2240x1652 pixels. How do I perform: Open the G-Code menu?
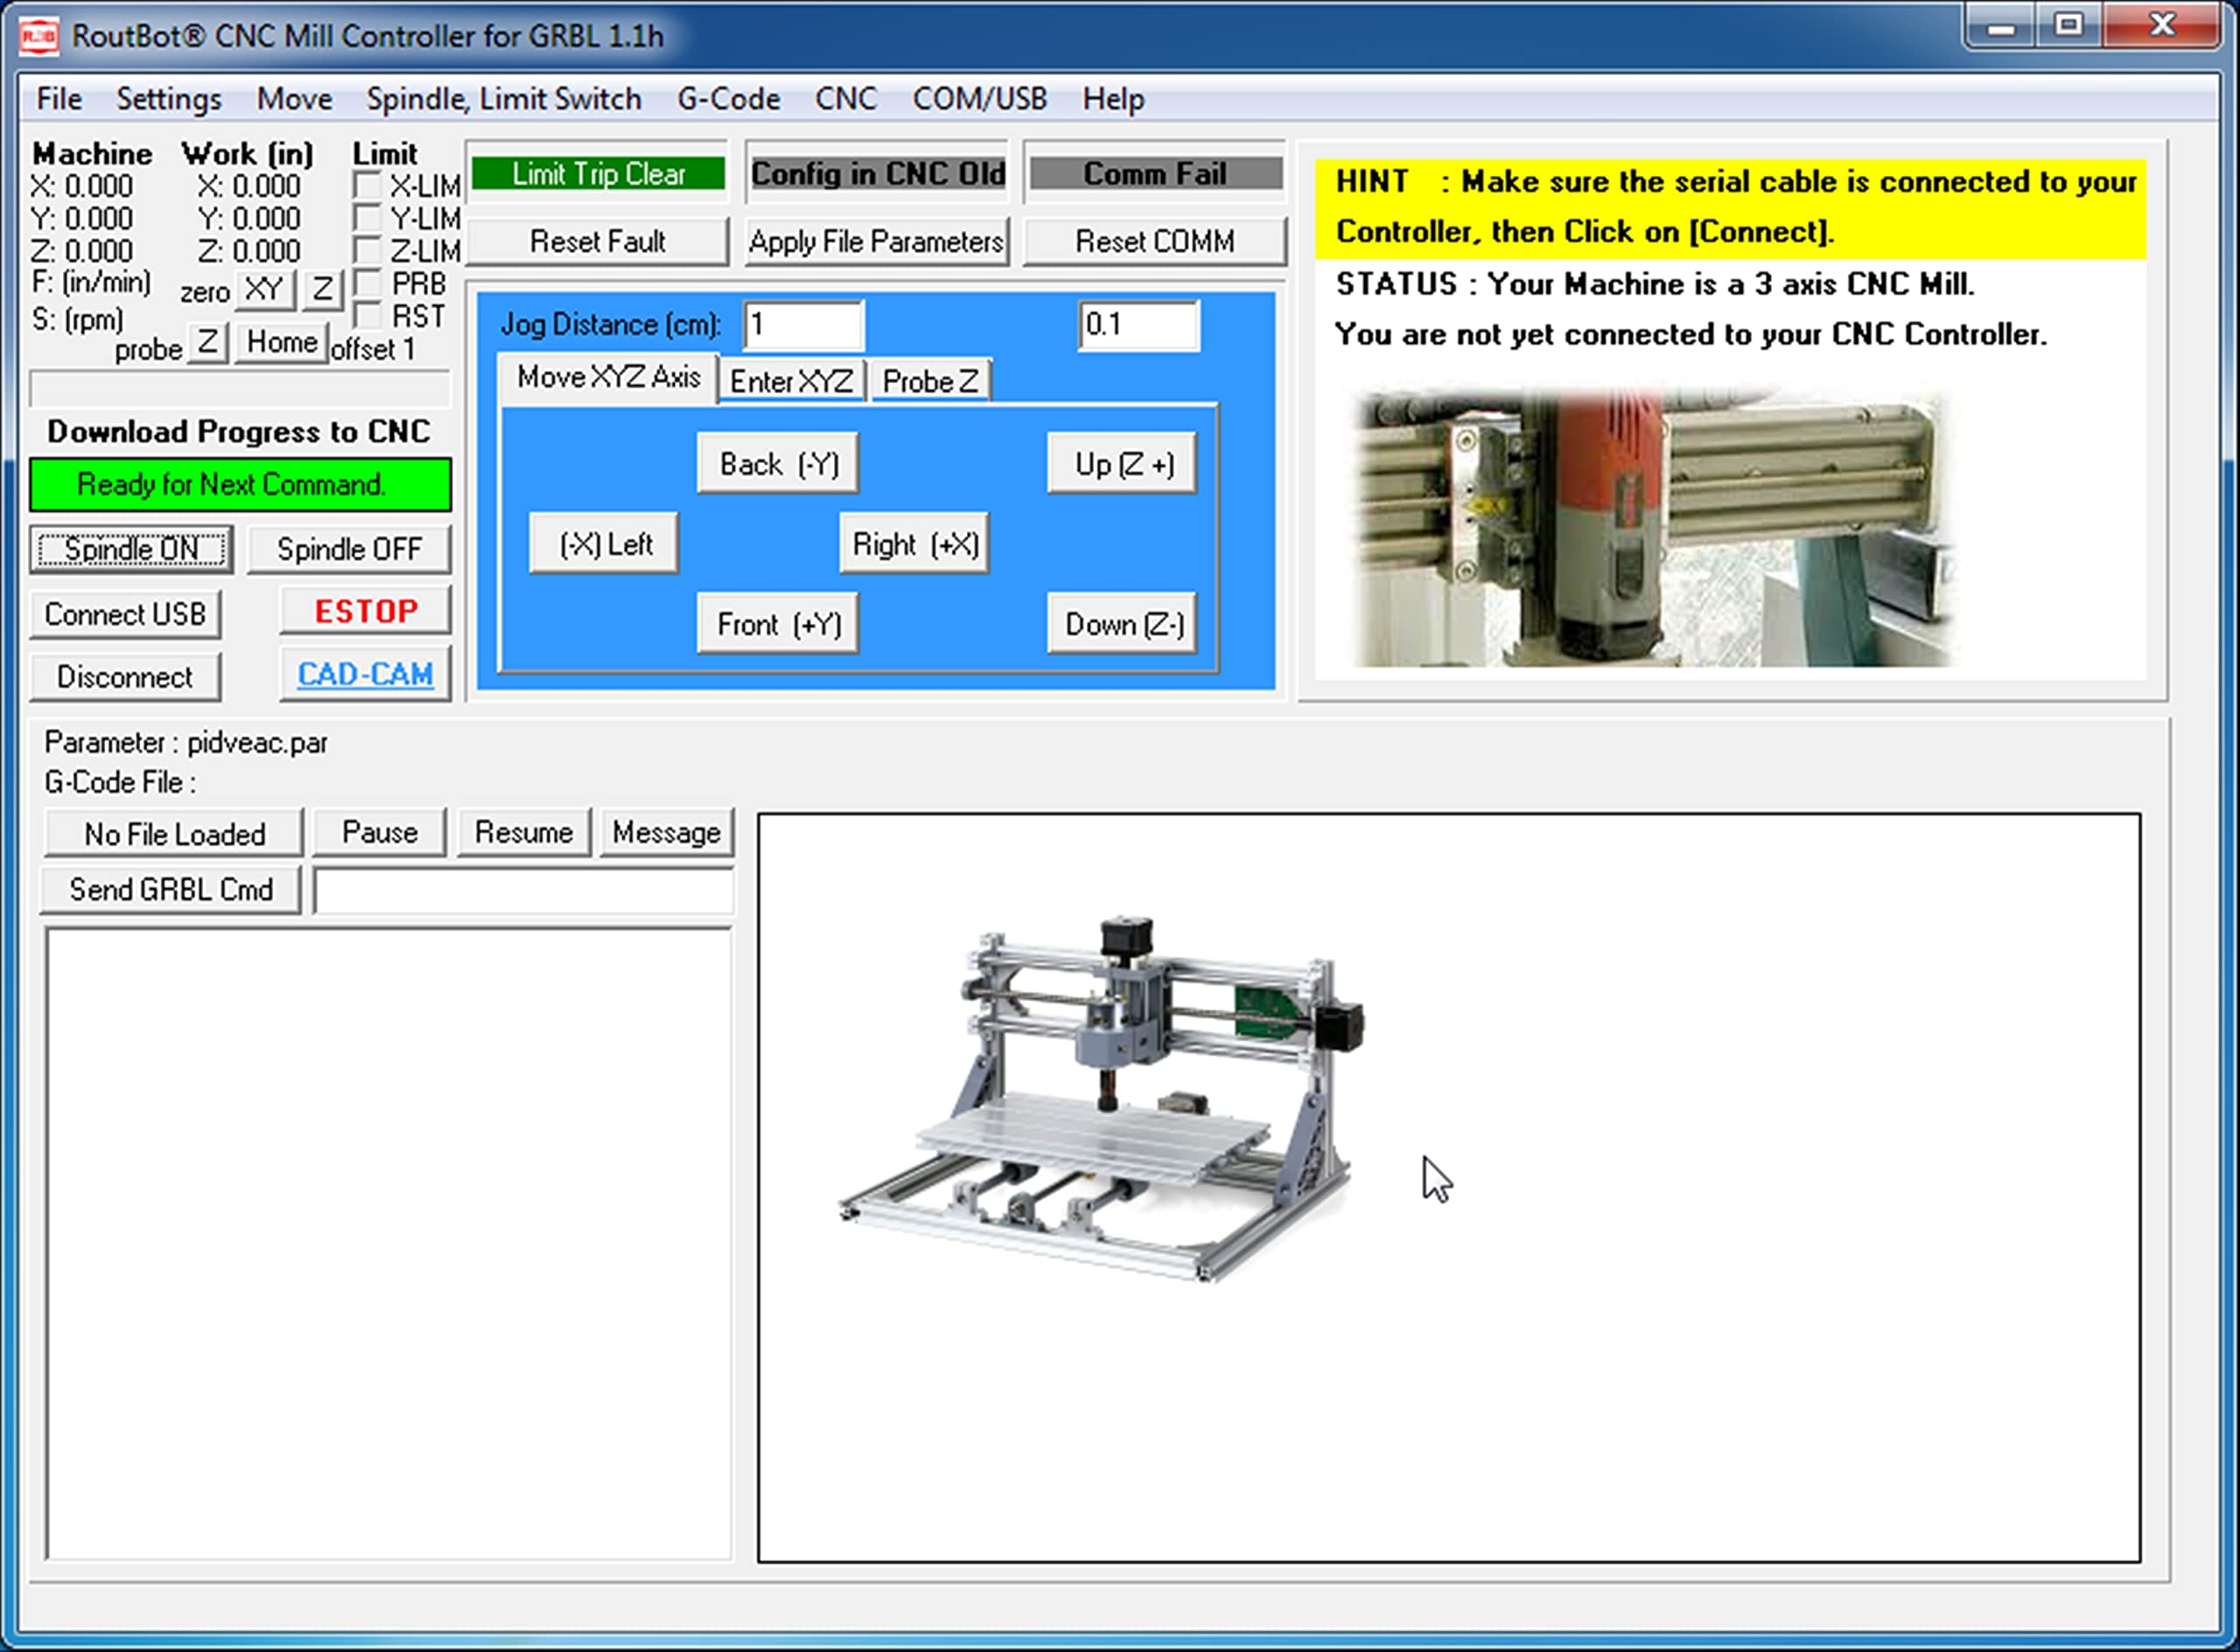click(728, 99)
